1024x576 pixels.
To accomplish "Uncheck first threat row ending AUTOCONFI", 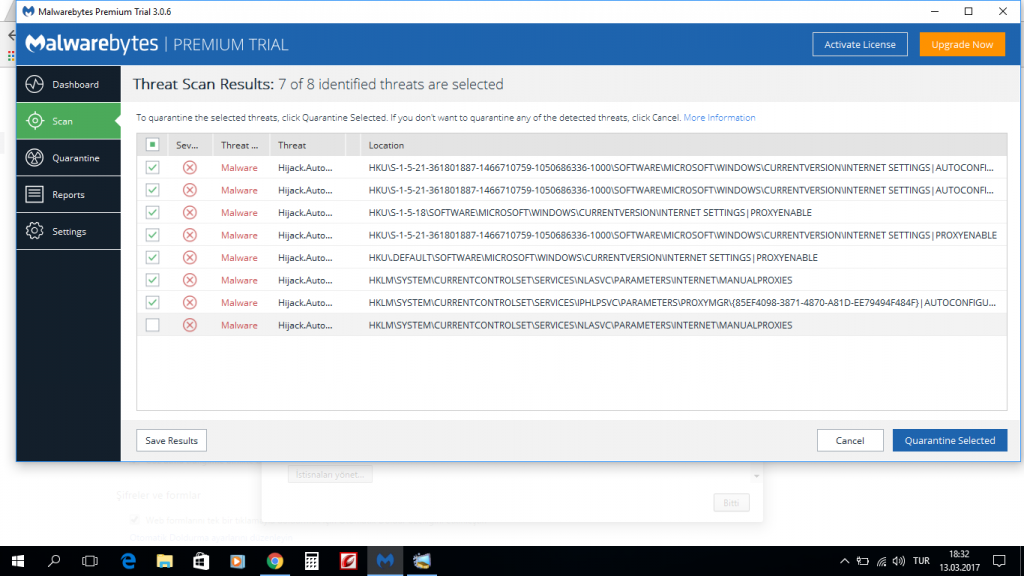I will click(152, 168).
